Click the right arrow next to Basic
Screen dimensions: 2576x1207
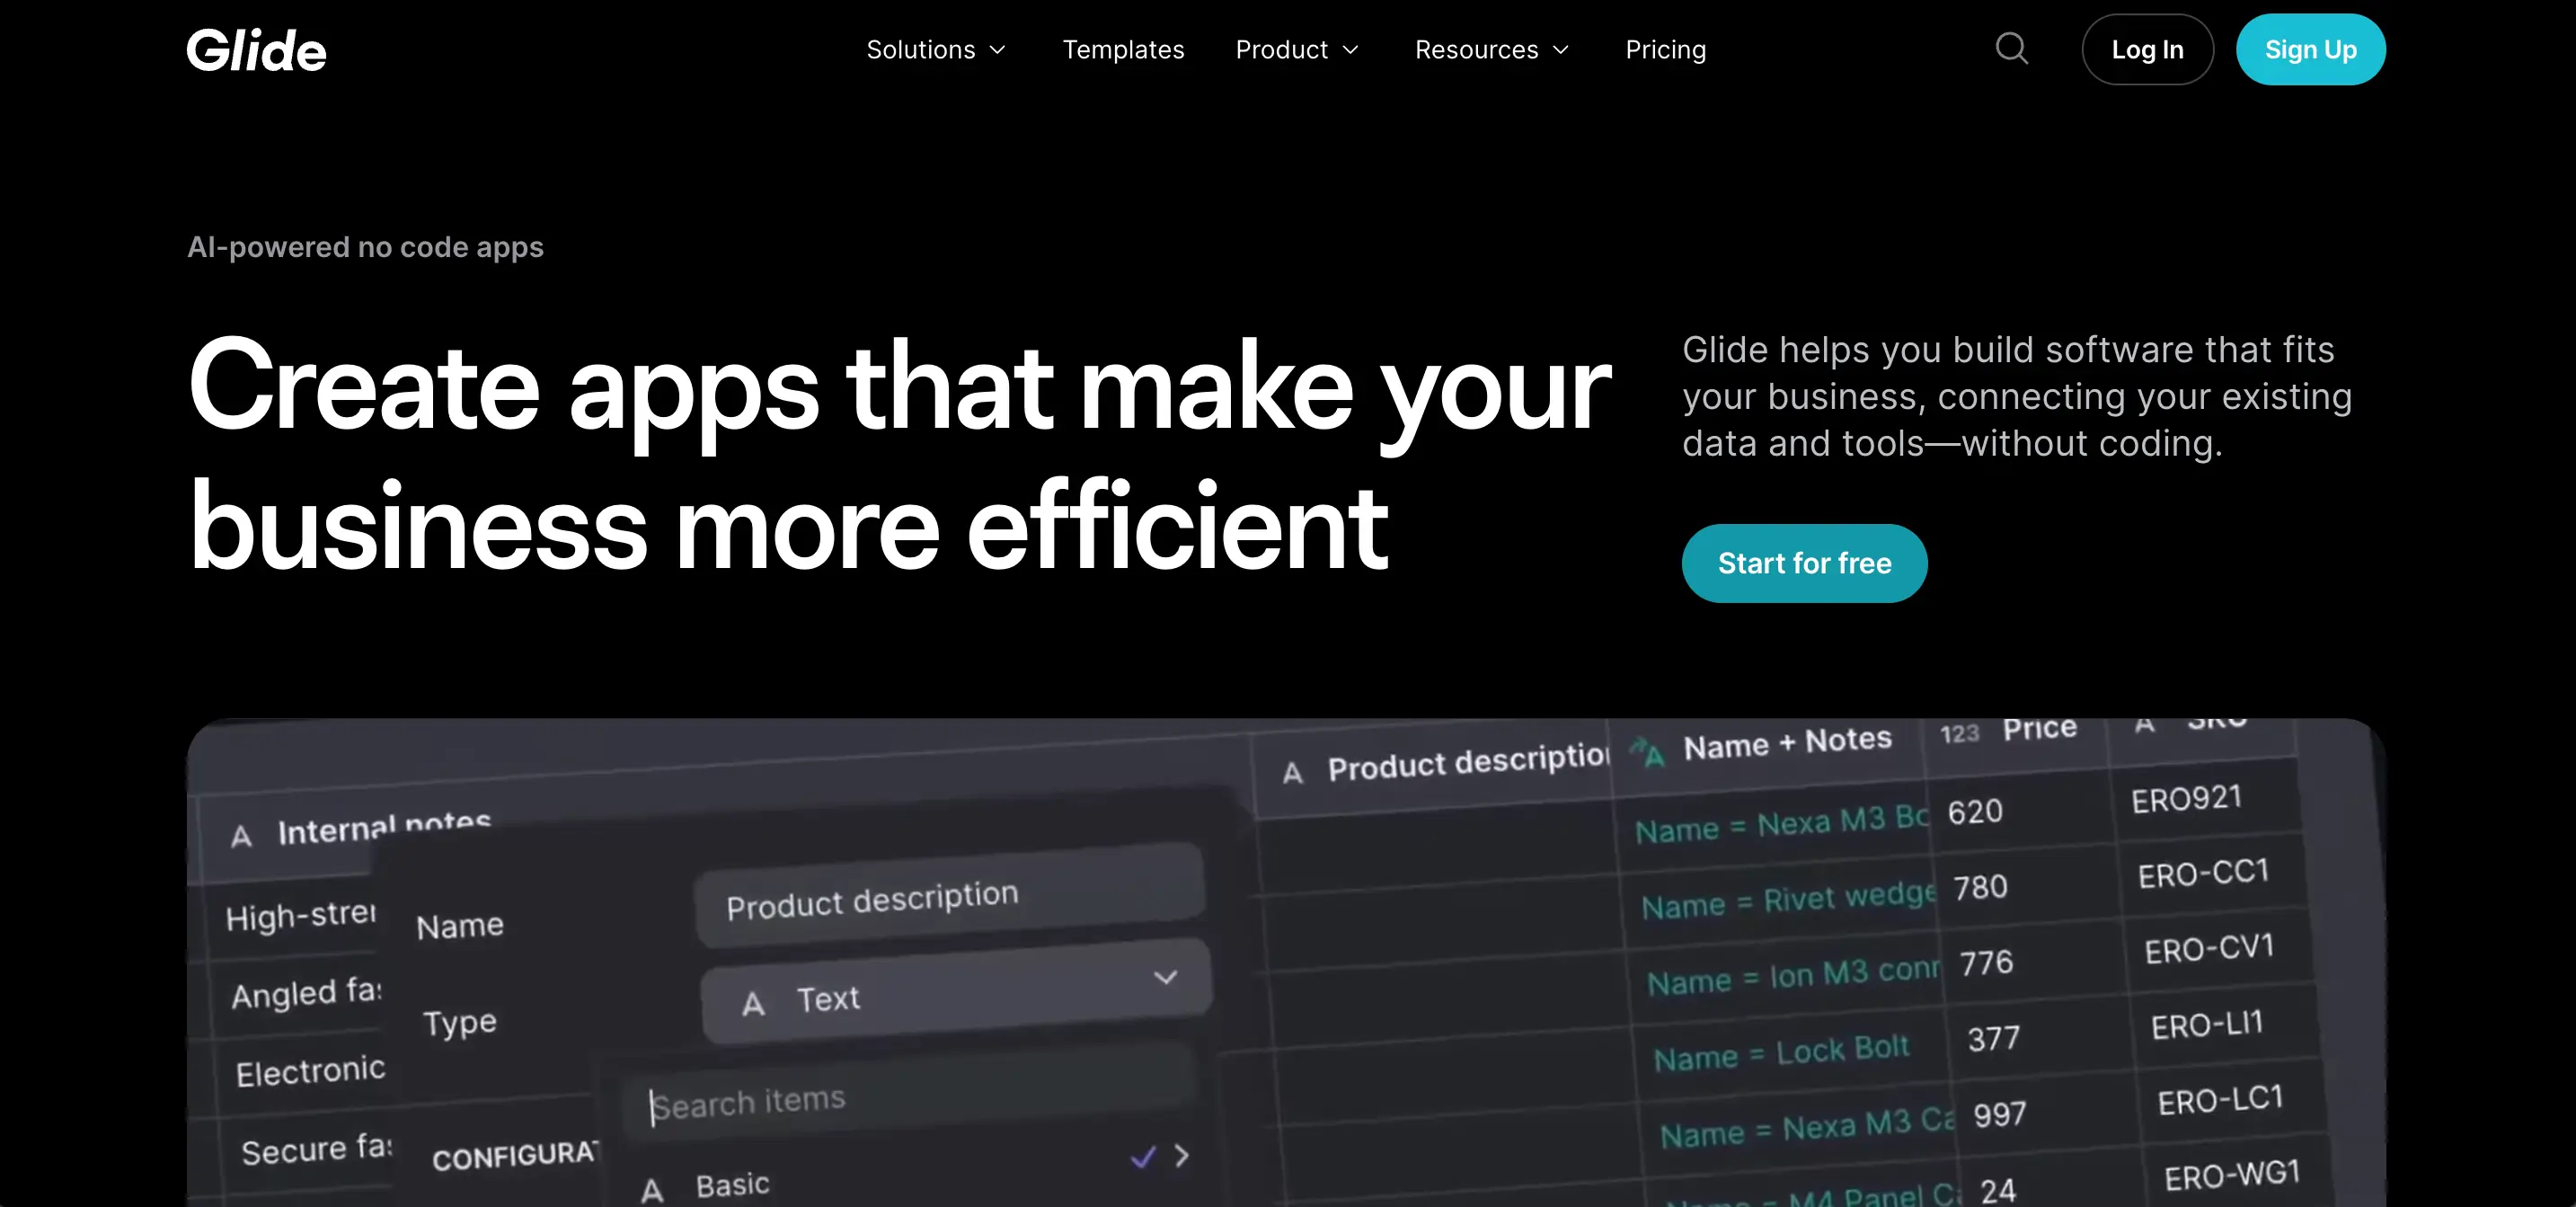tap(1182, 1157)
